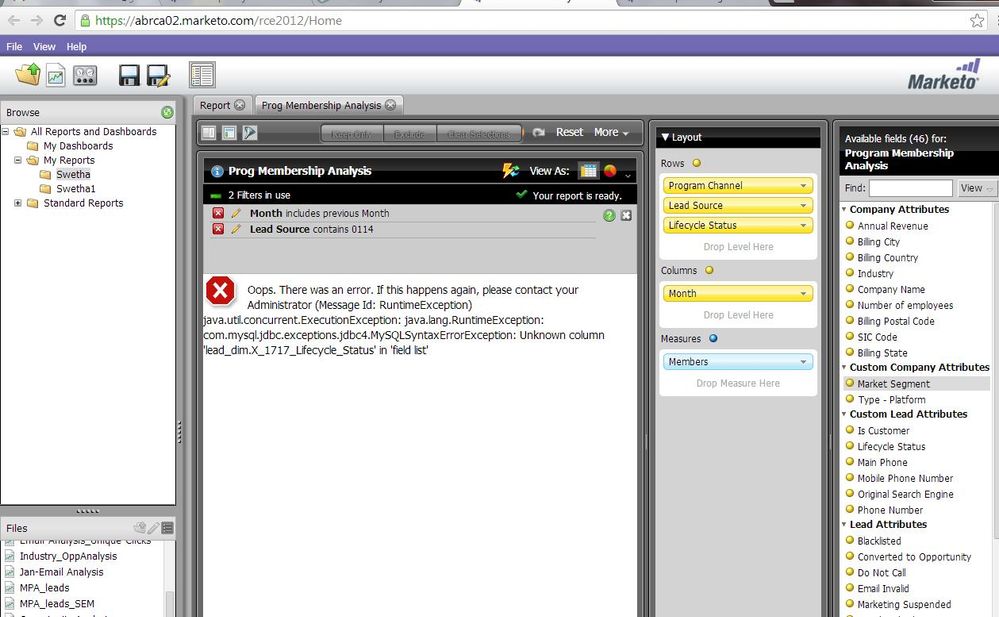Image resolution: width=999 pixels, height=617 pixels.
Task: Toggle the layout panel toolbar icon
Action: (x=229, y=133)
